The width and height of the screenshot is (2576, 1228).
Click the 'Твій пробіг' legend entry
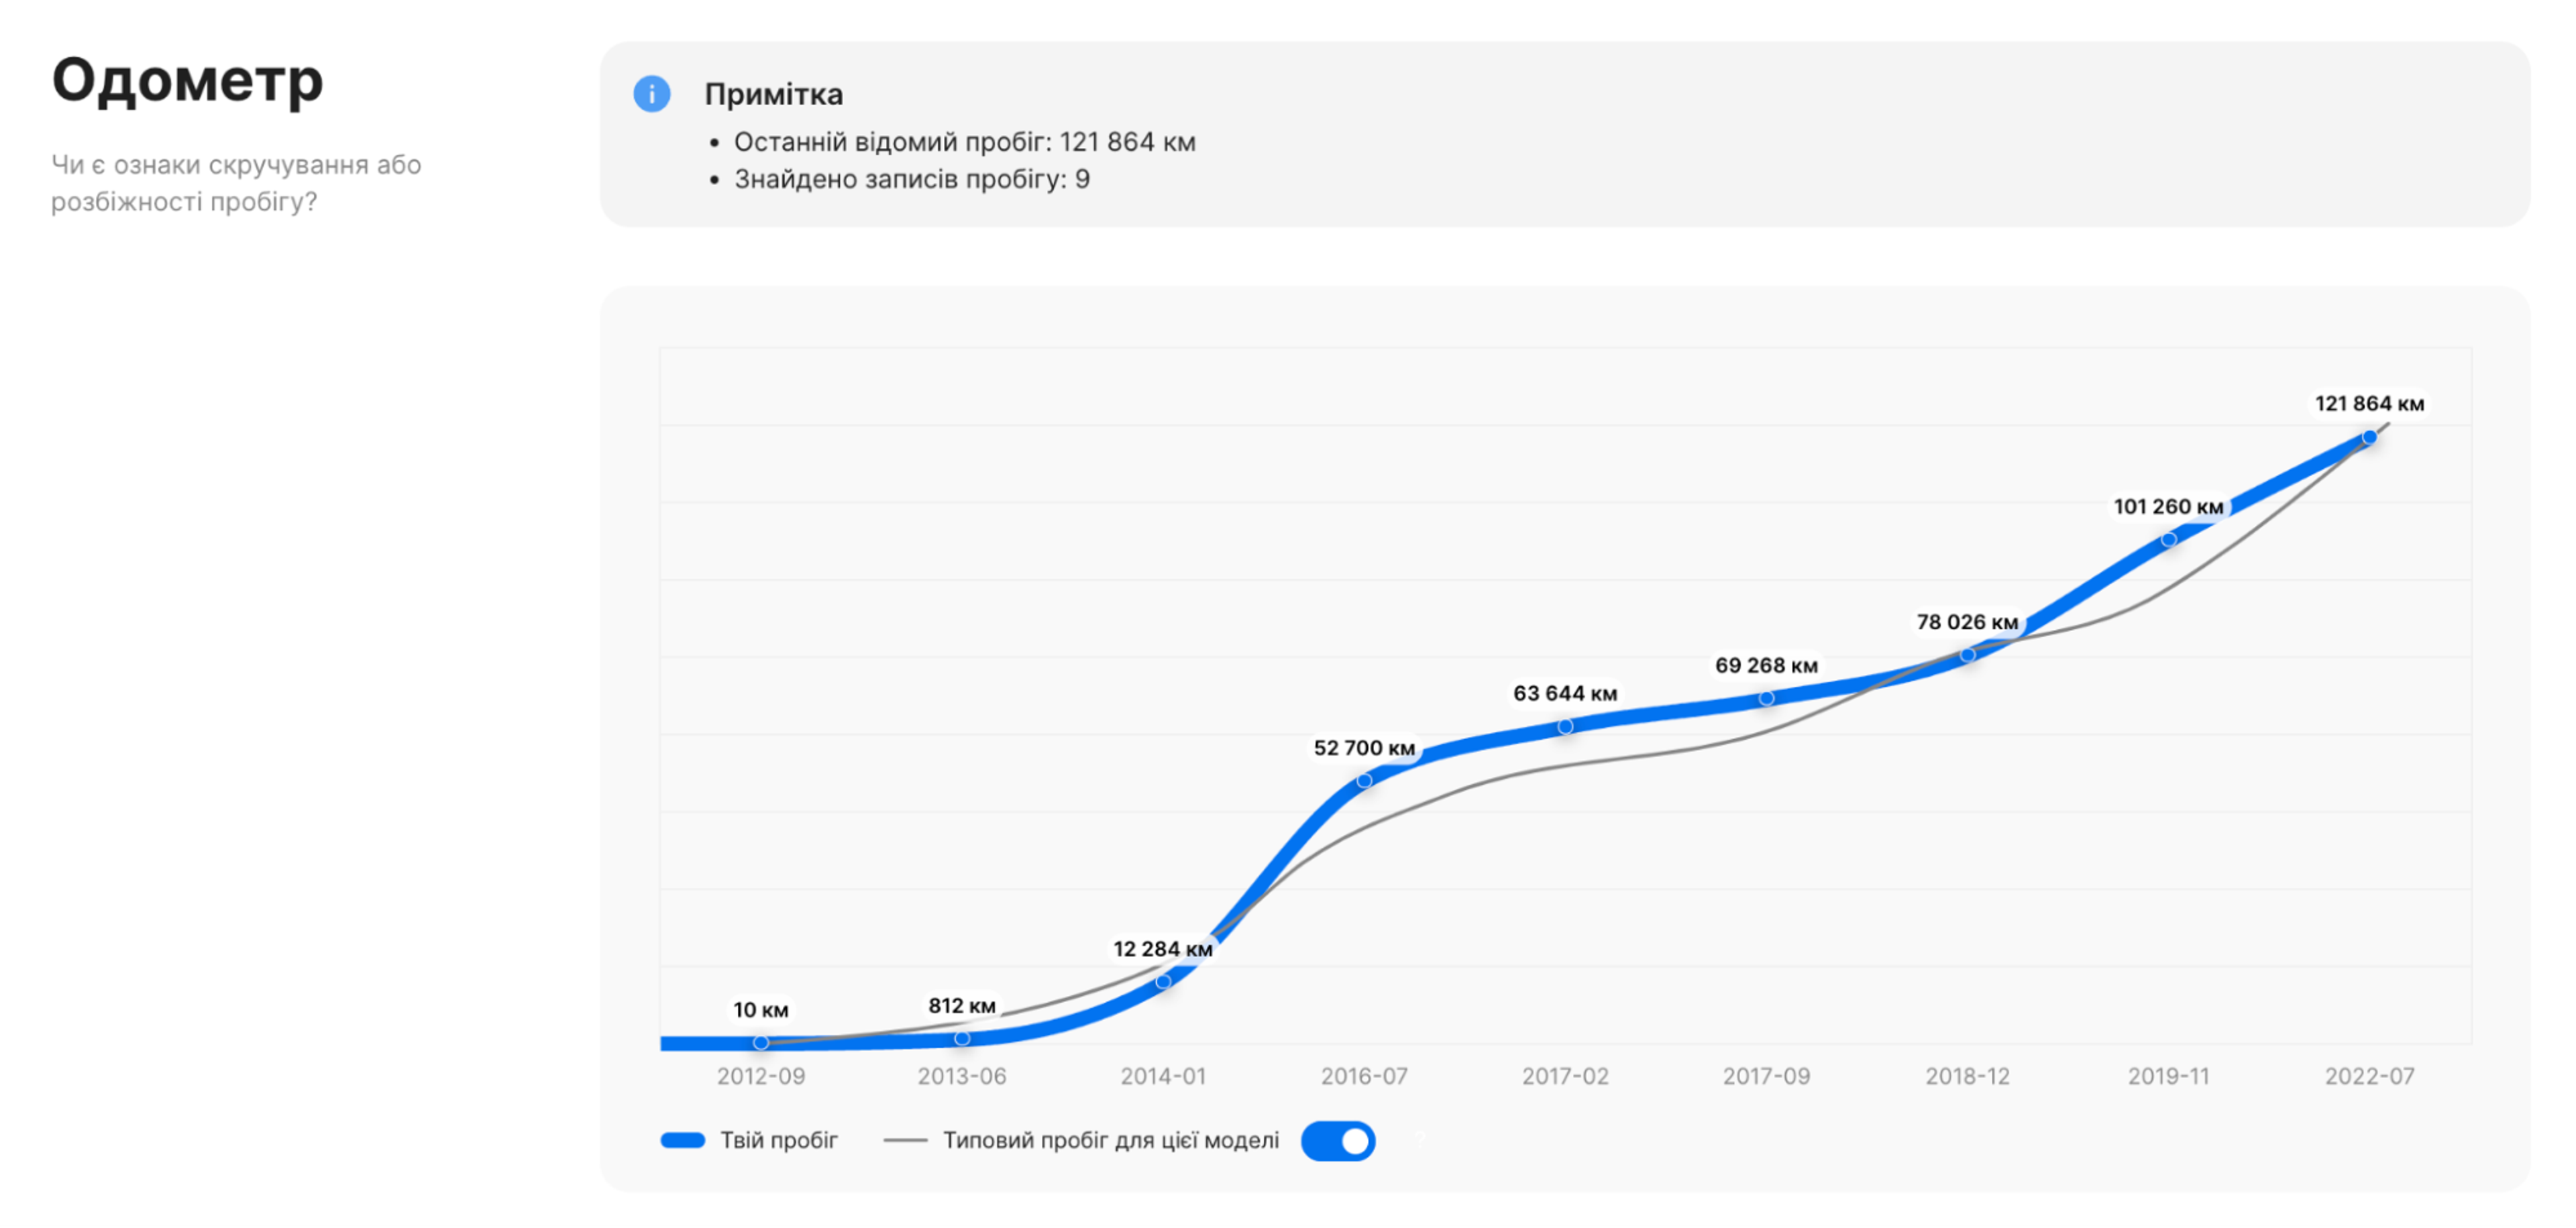click(x=749, y=1141)
